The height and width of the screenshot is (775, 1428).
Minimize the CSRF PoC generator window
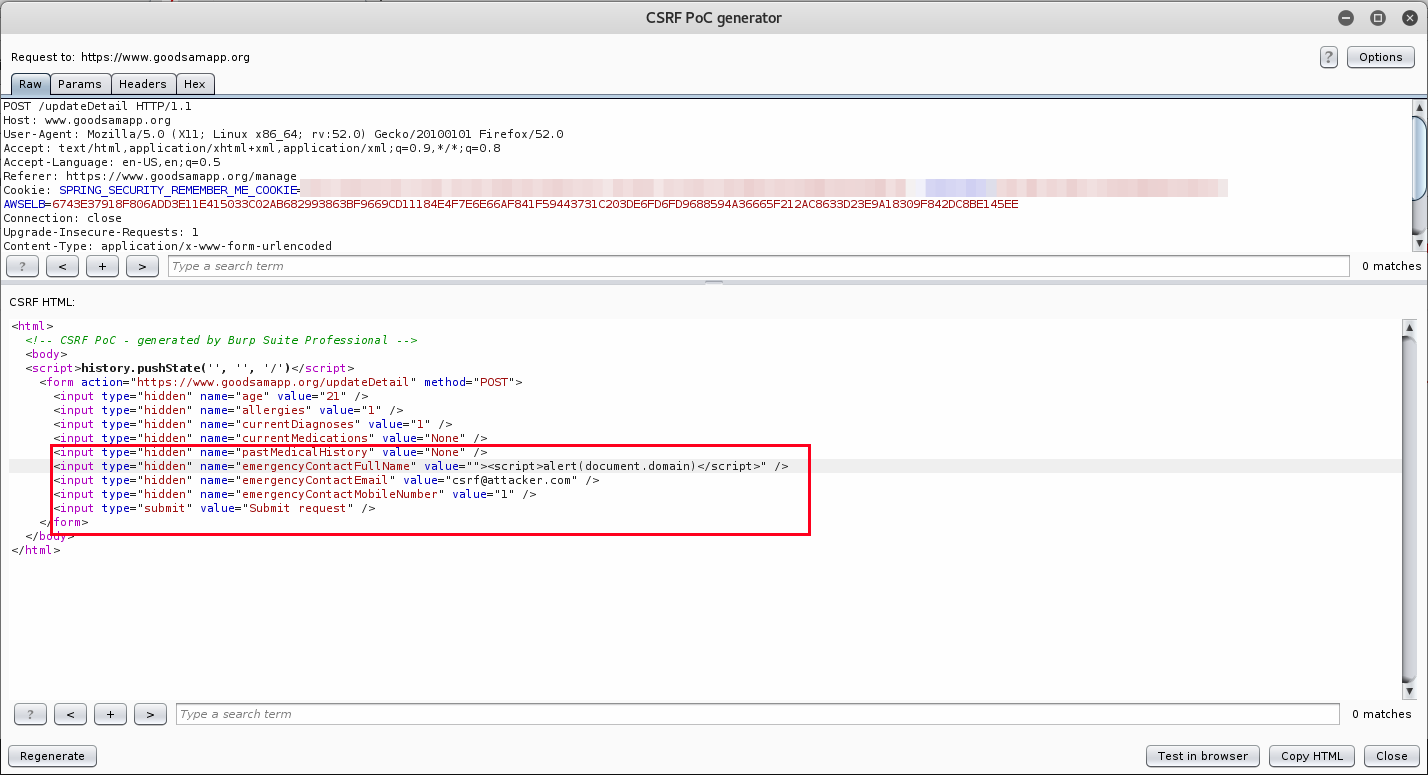click(1348, 18)
